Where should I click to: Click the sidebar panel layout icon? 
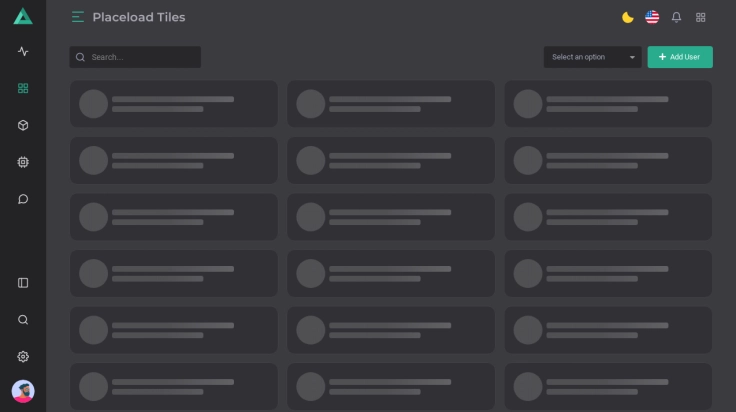point(23,283)
